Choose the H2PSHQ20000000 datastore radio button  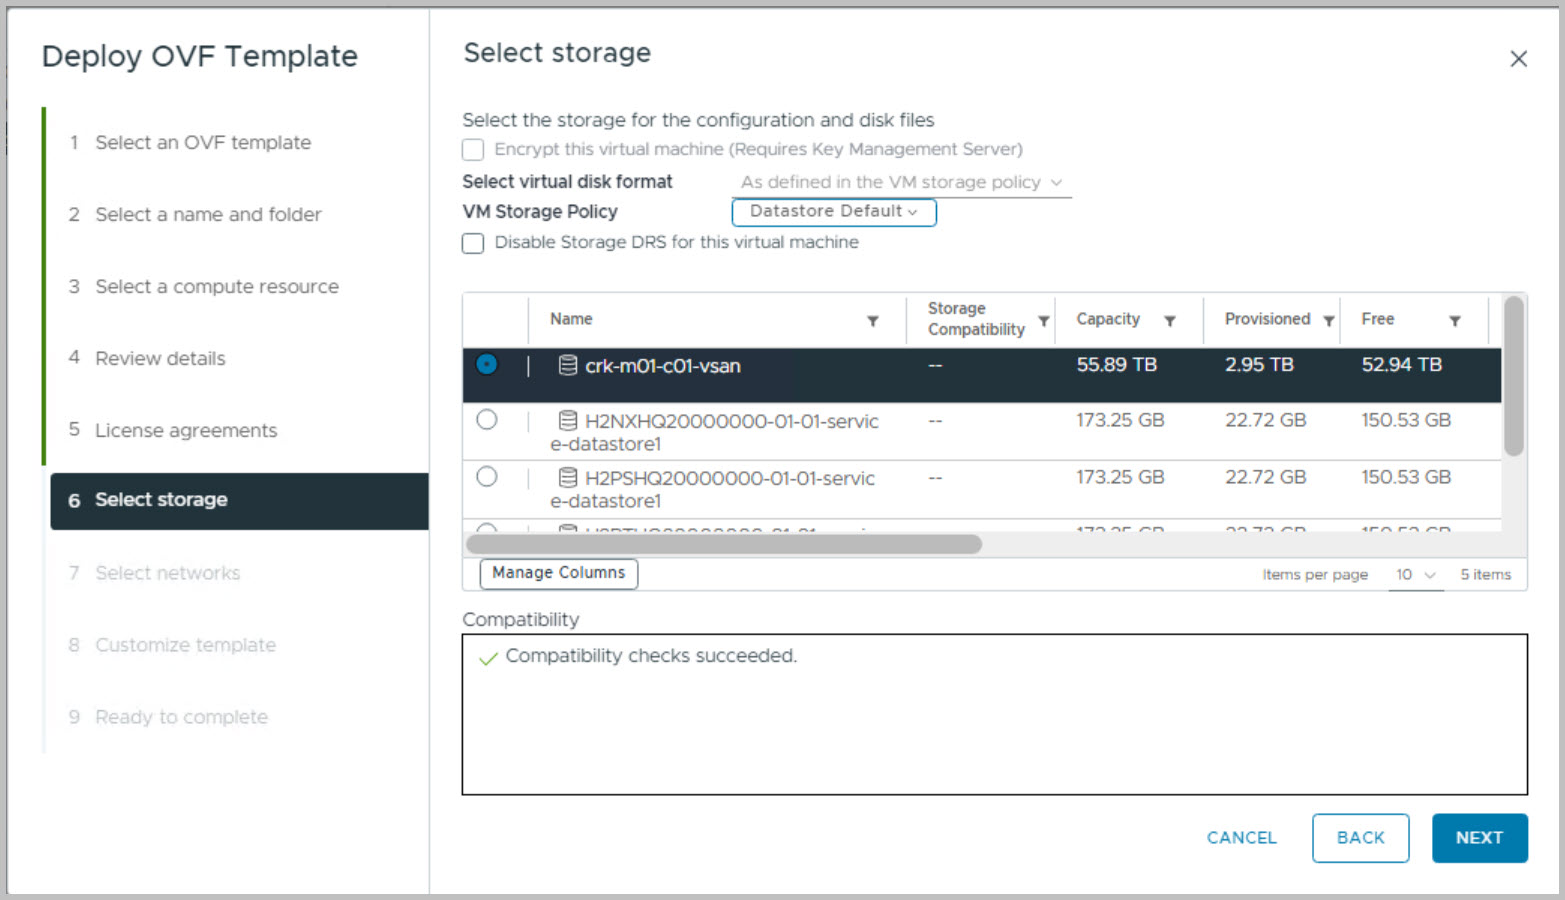click(487, 477)
